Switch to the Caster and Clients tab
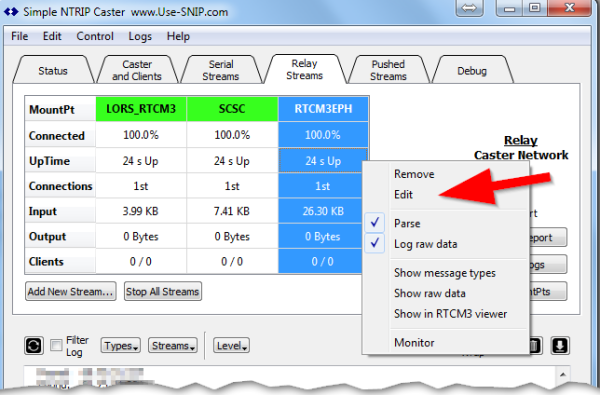Image resolution: width=600 pixels, height=395 pixels. tap(137, 70)
